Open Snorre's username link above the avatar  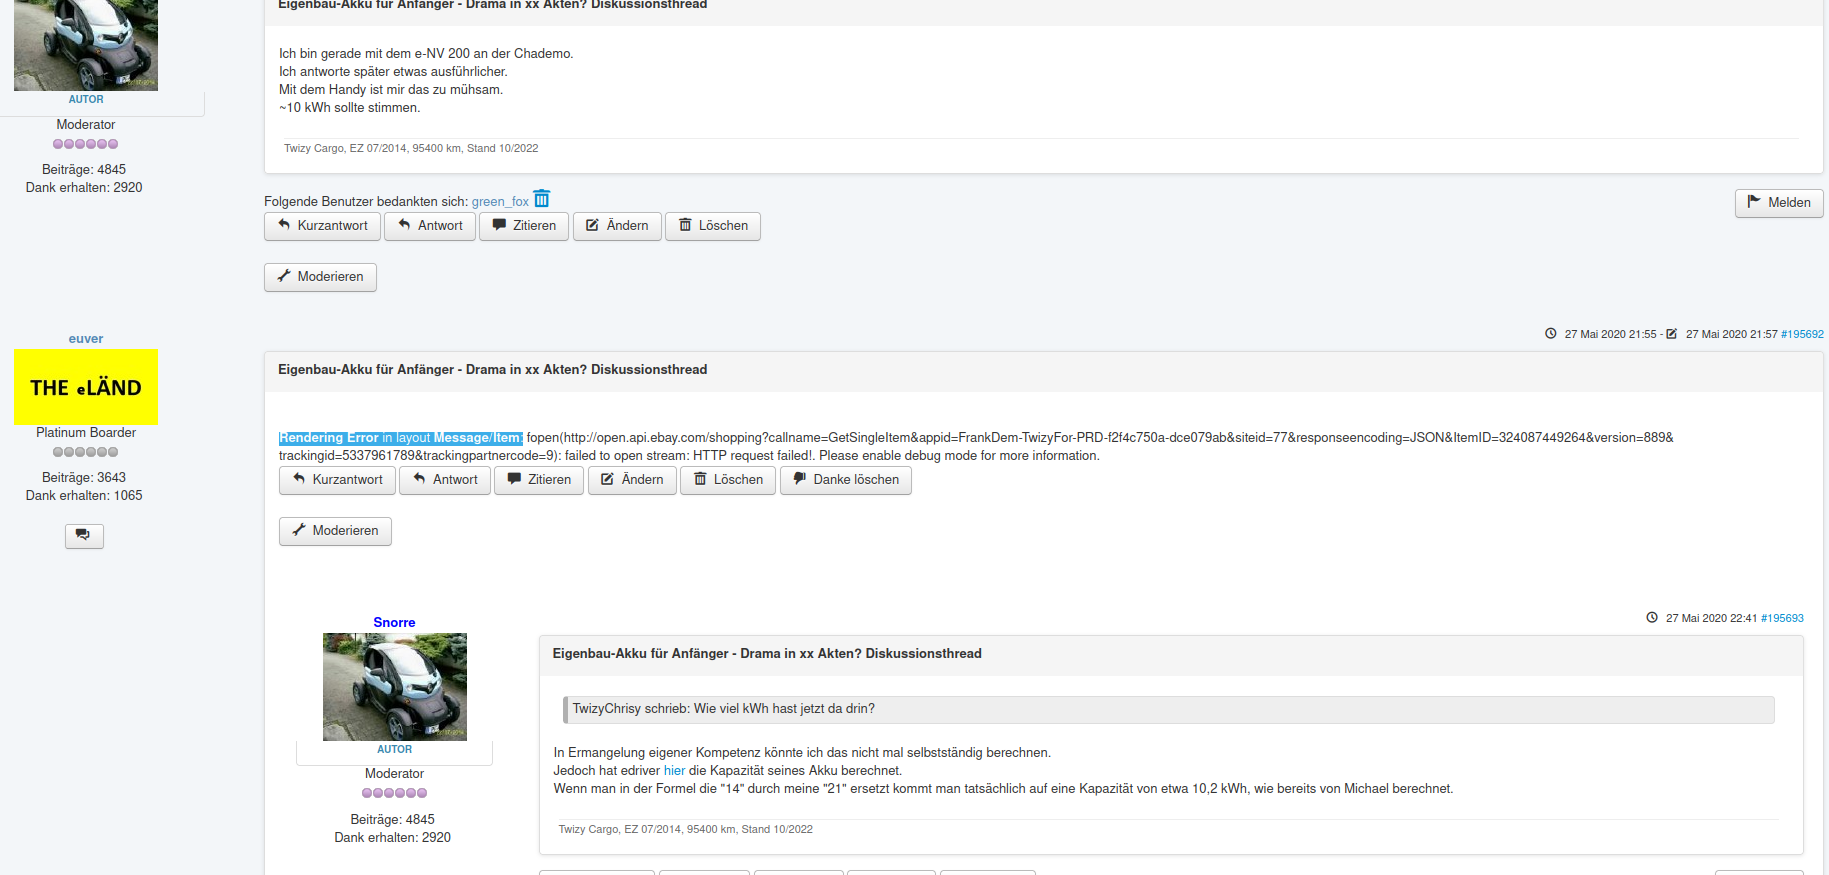coord(394,622)
